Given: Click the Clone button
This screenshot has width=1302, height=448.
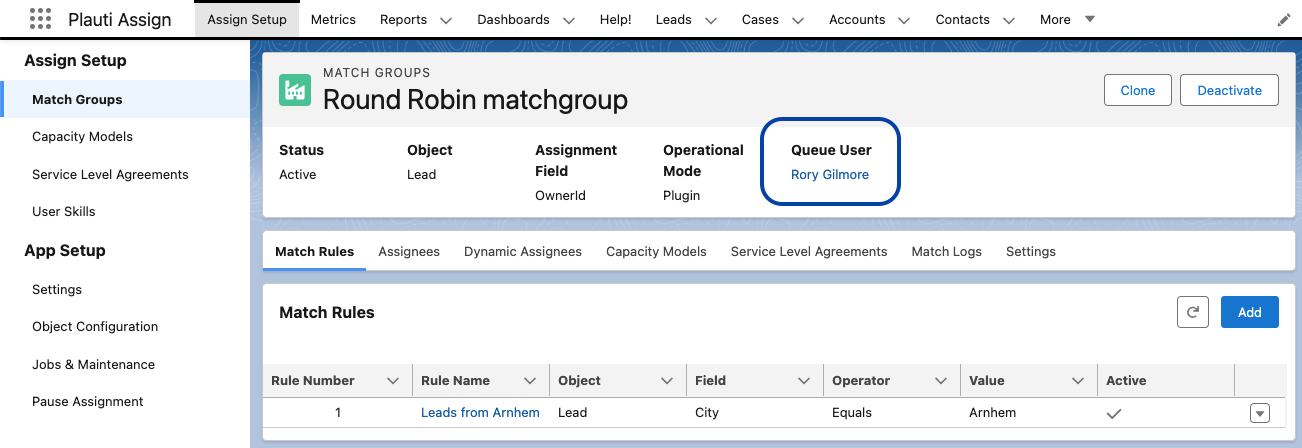Looking at the screenshot, I should pos(1138,90).
